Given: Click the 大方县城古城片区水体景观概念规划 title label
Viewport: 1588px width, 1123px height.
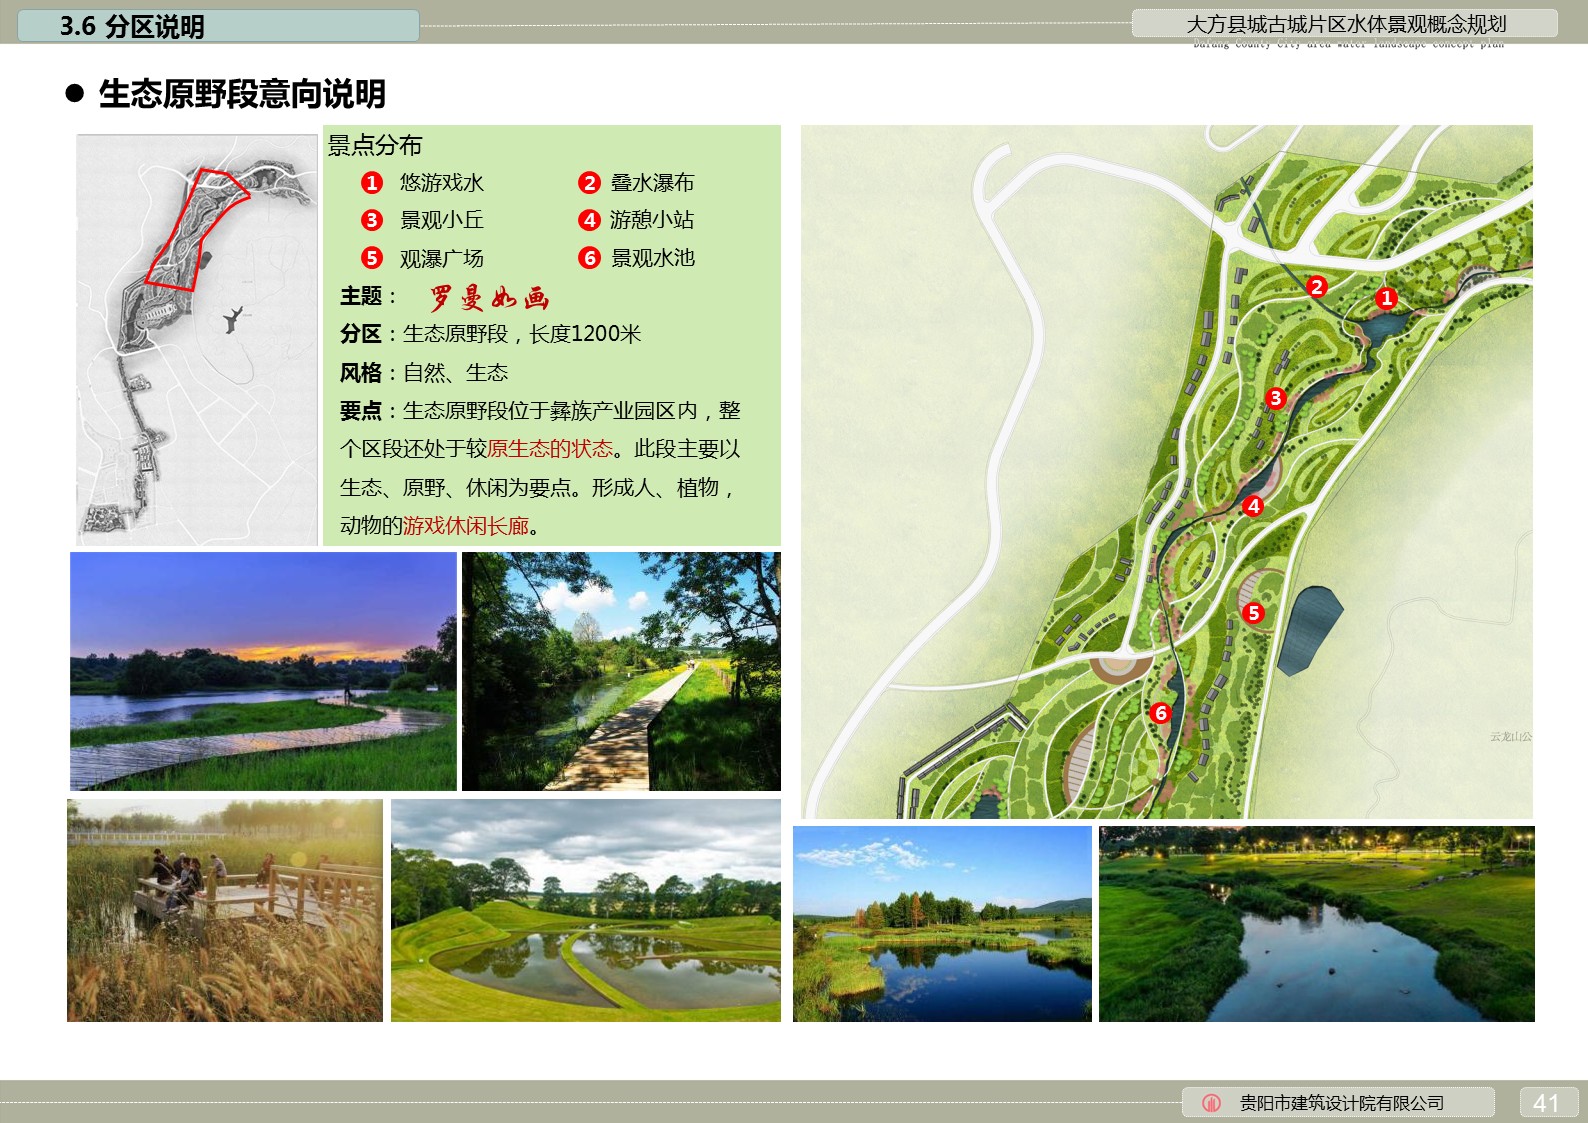Looking at the screenshot, I should 1345,24.
